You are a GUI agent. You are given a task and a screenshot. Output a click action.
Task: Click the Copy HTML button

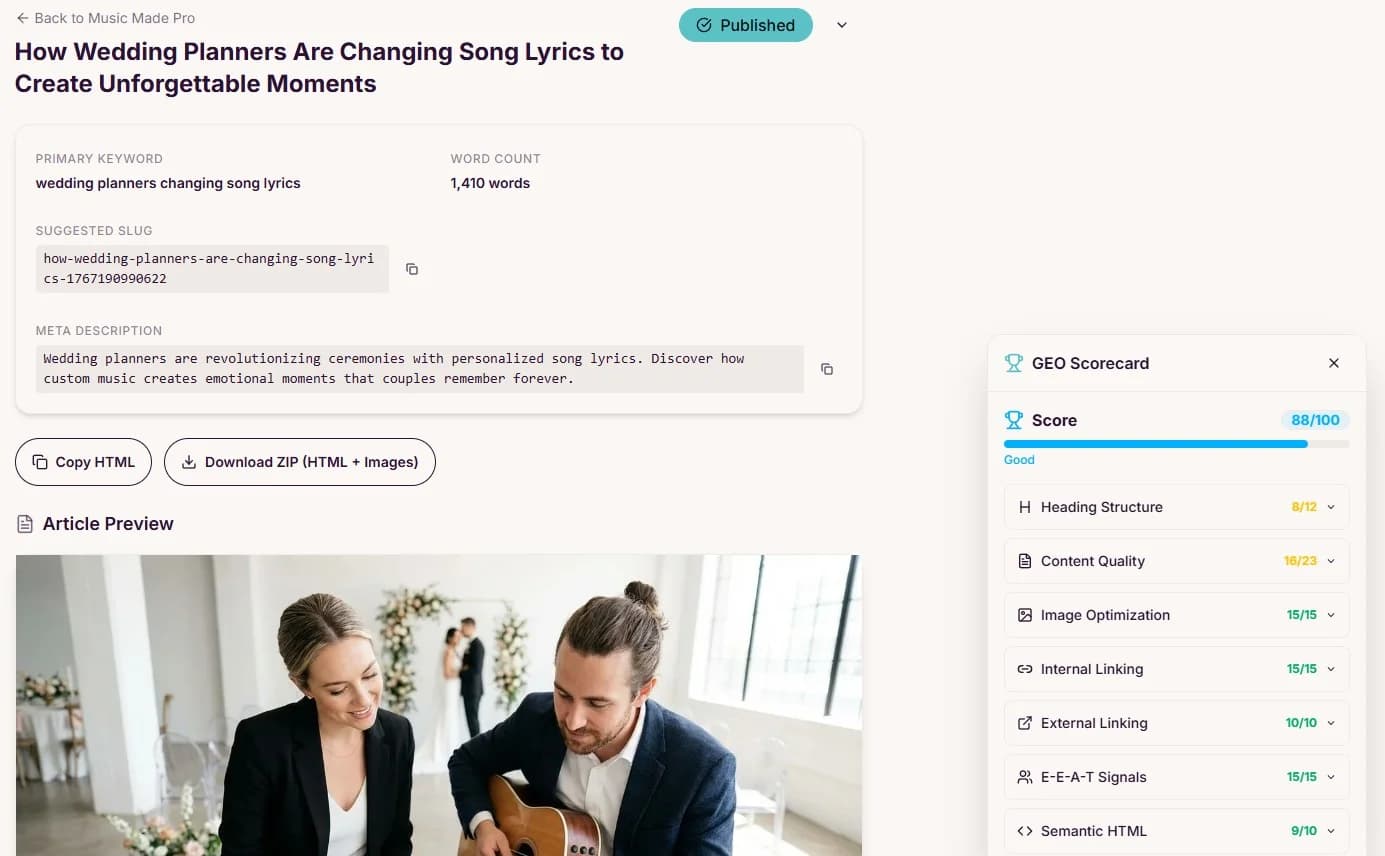point(83,462)
